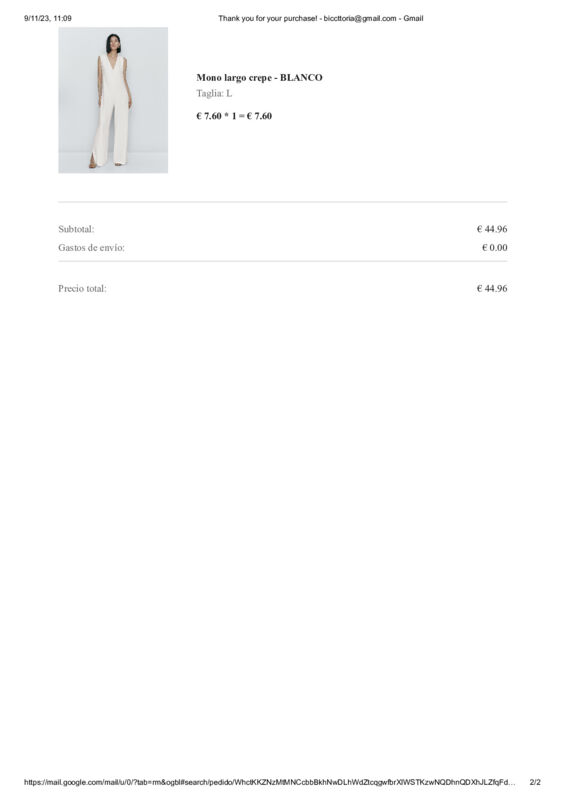Image resolution: width=565 pixels, height=800 pixels.
Task: Click the biccttoria@gmail.com address in the header
Action: pos(360,18)
